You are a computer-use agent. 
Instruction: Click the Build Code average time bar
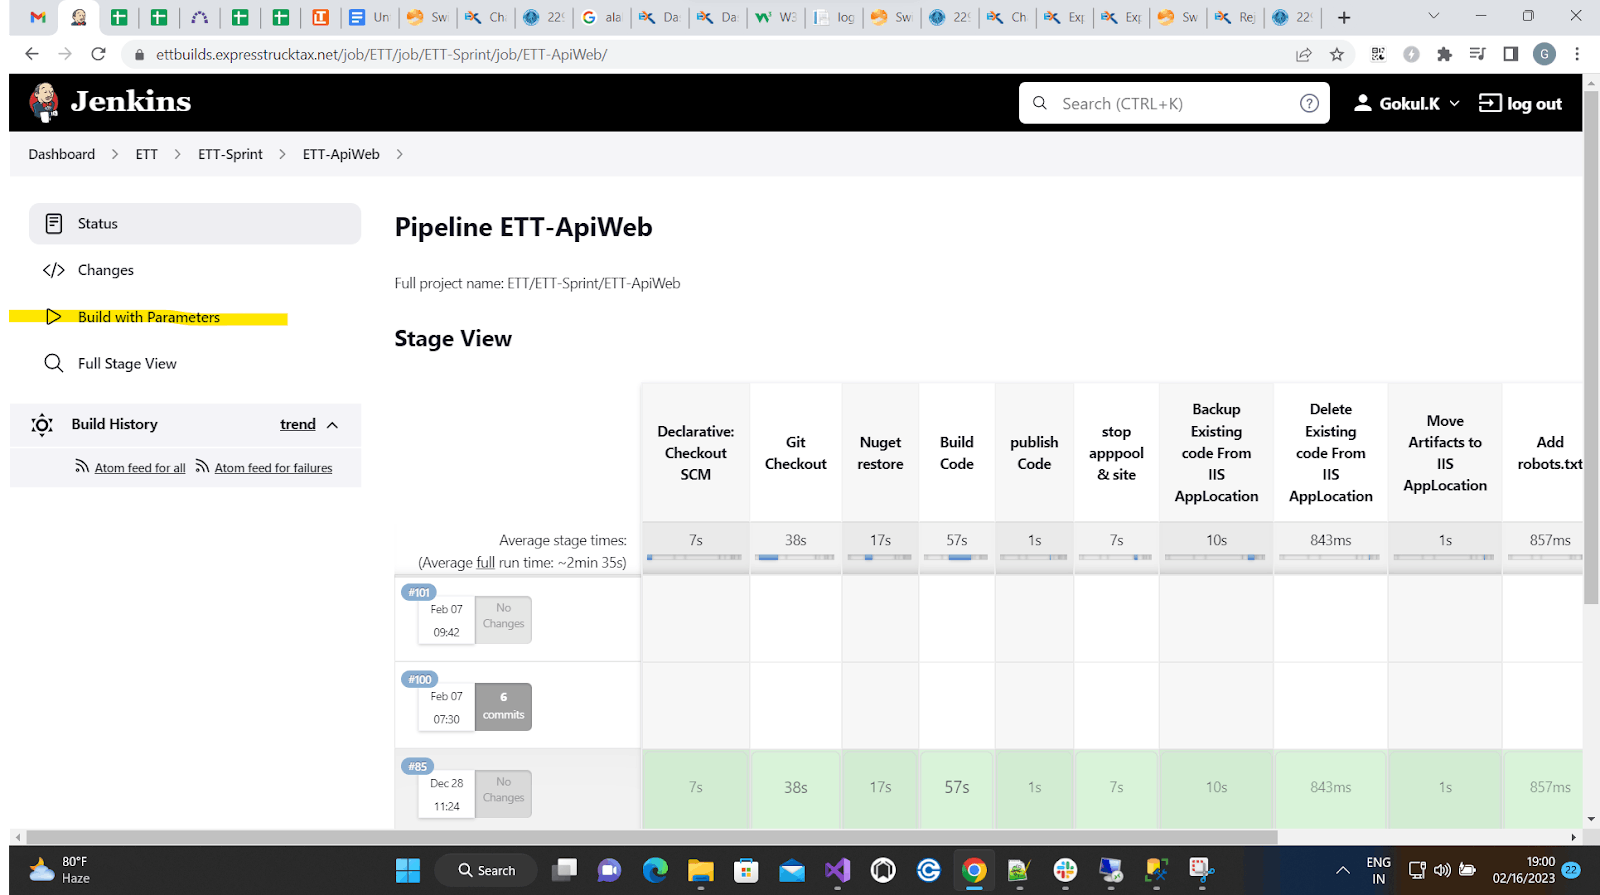click(x=957, y=557)
